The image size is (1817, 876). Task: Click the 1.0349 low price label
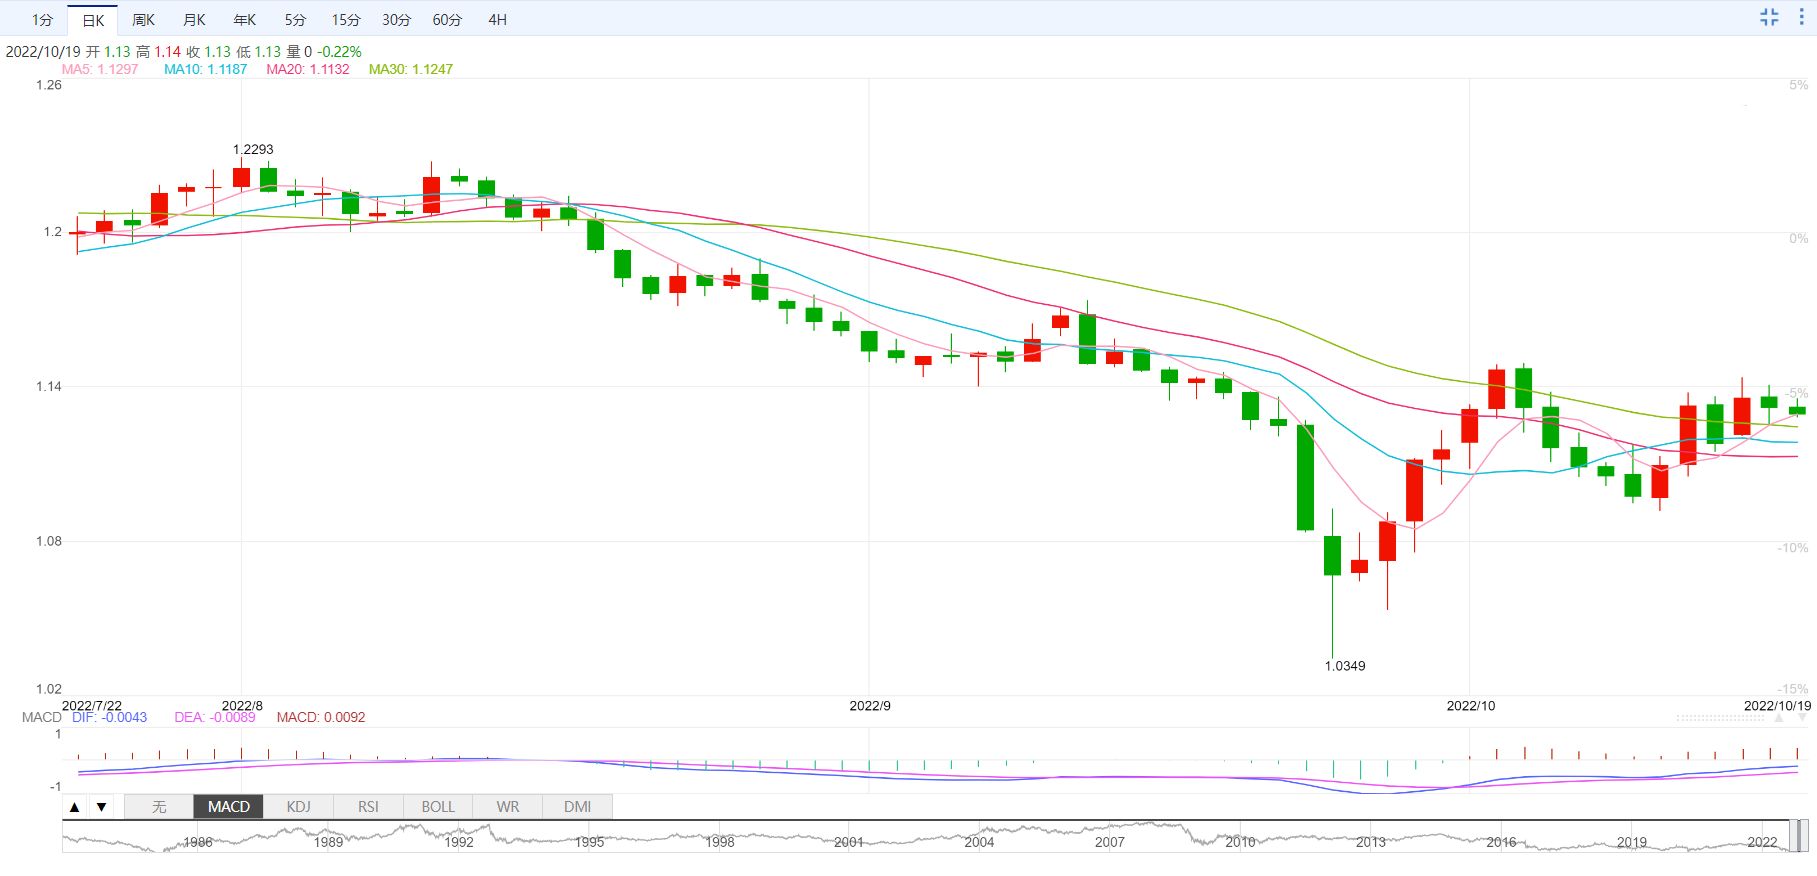pos(1345,666)
